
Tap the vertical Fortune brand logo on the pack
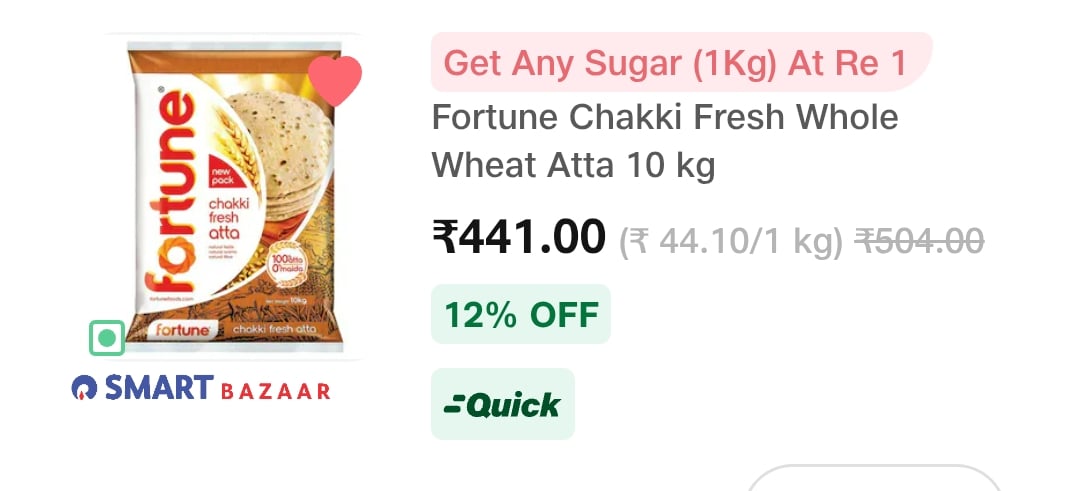[169, 192]
